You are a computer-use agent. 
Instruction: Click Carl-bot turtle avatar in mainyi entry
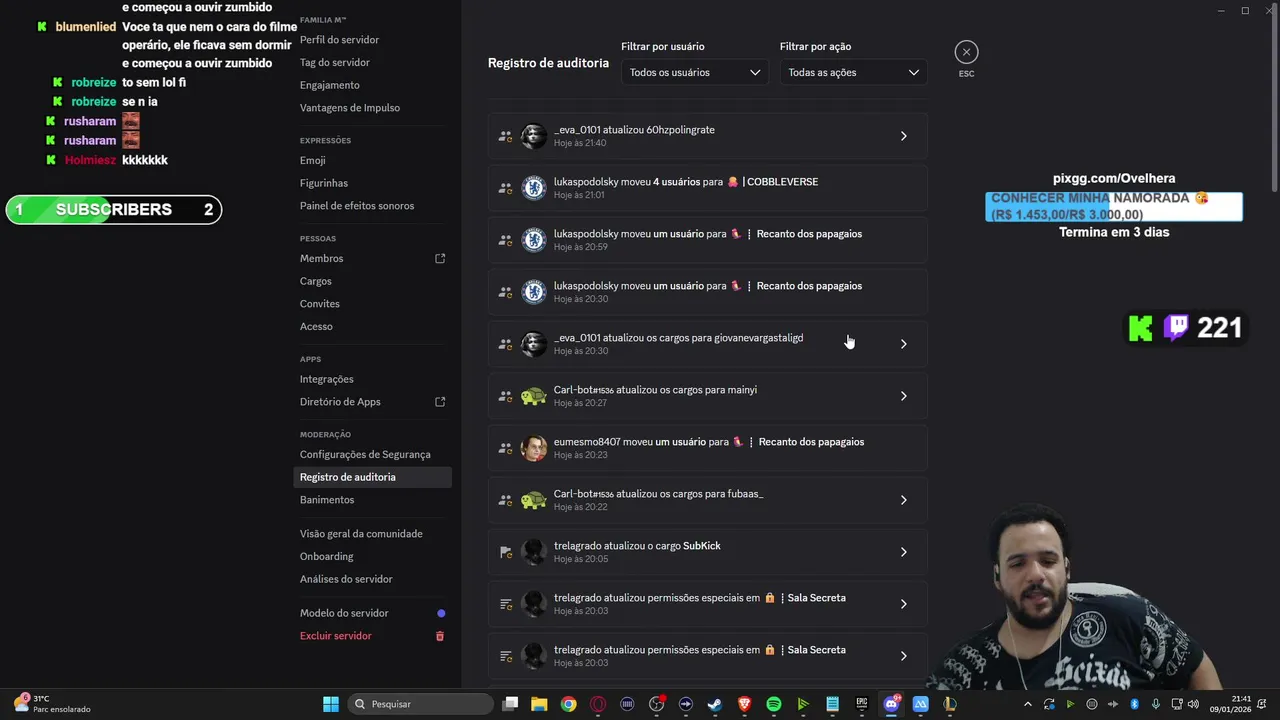click(x=534, y=396)
